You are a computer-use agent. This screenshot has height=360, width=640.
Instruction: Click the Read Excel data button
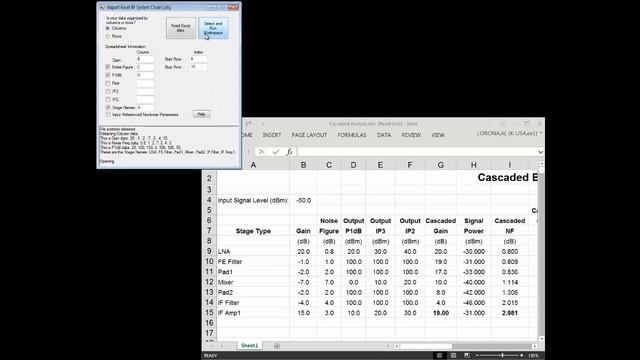[181, 28]
